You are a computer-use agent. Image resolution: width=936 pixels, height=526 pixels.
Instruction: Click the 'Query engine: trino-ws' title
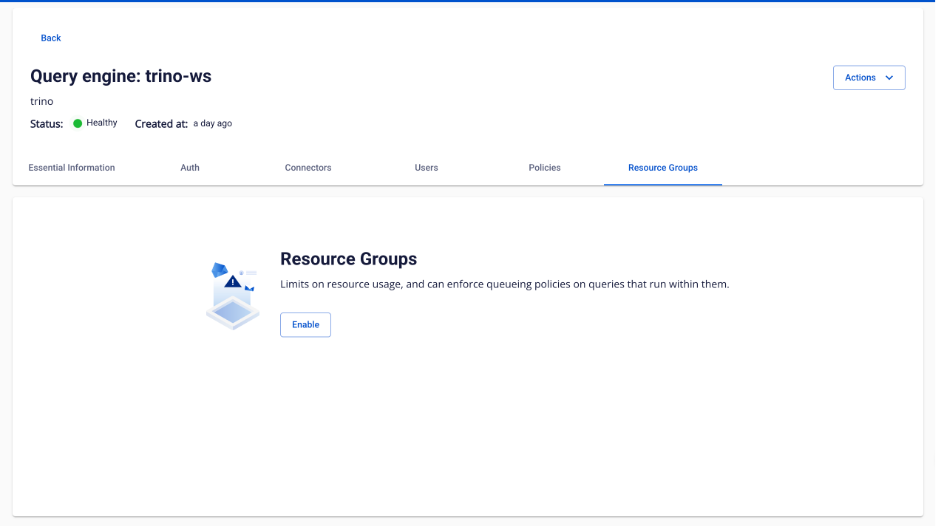[121, 76]
